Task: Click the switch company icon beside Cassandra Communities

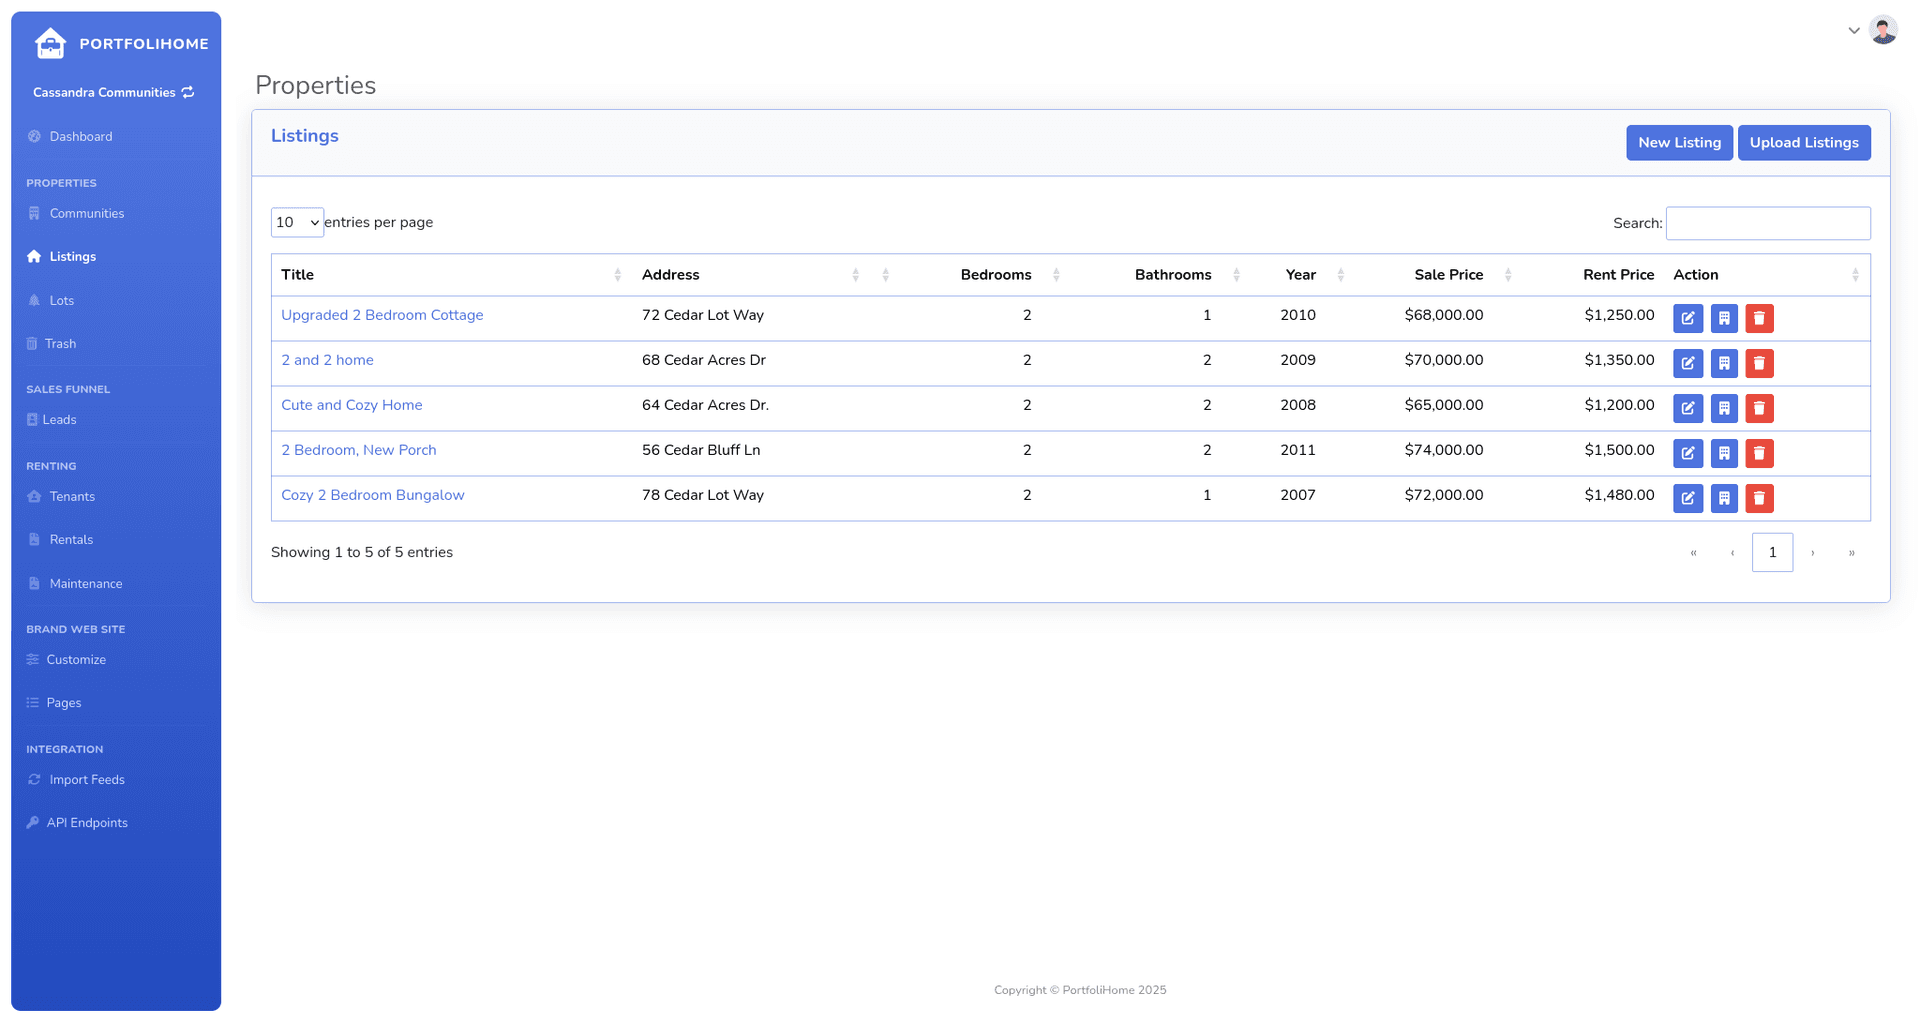Action: click(188, 92)
